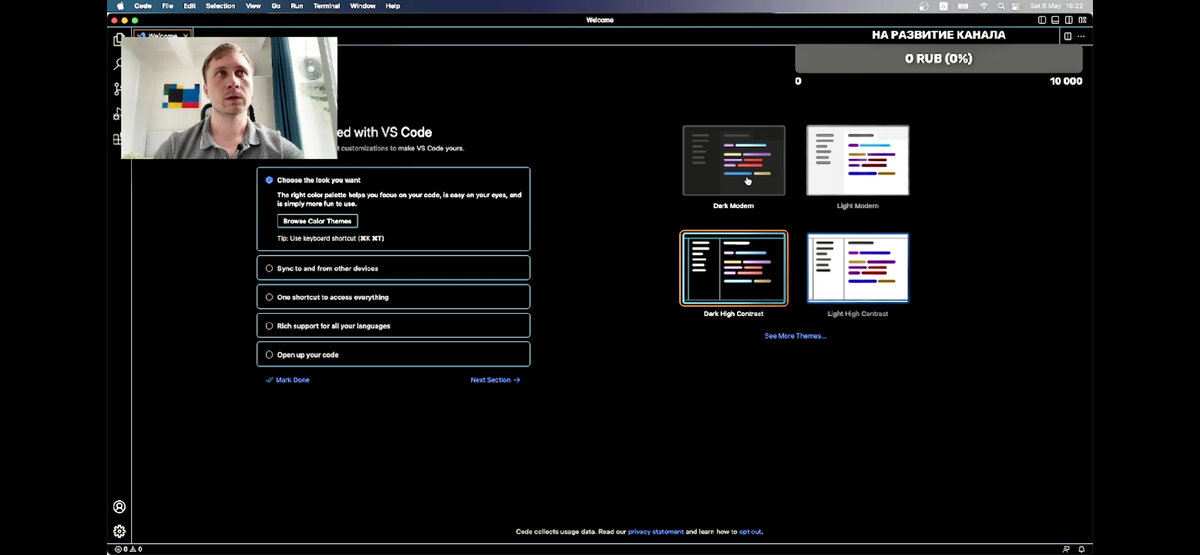Open the Help menu
Image resolution: width=1200 pixels, height=555 pixels.
coord(393,6)
